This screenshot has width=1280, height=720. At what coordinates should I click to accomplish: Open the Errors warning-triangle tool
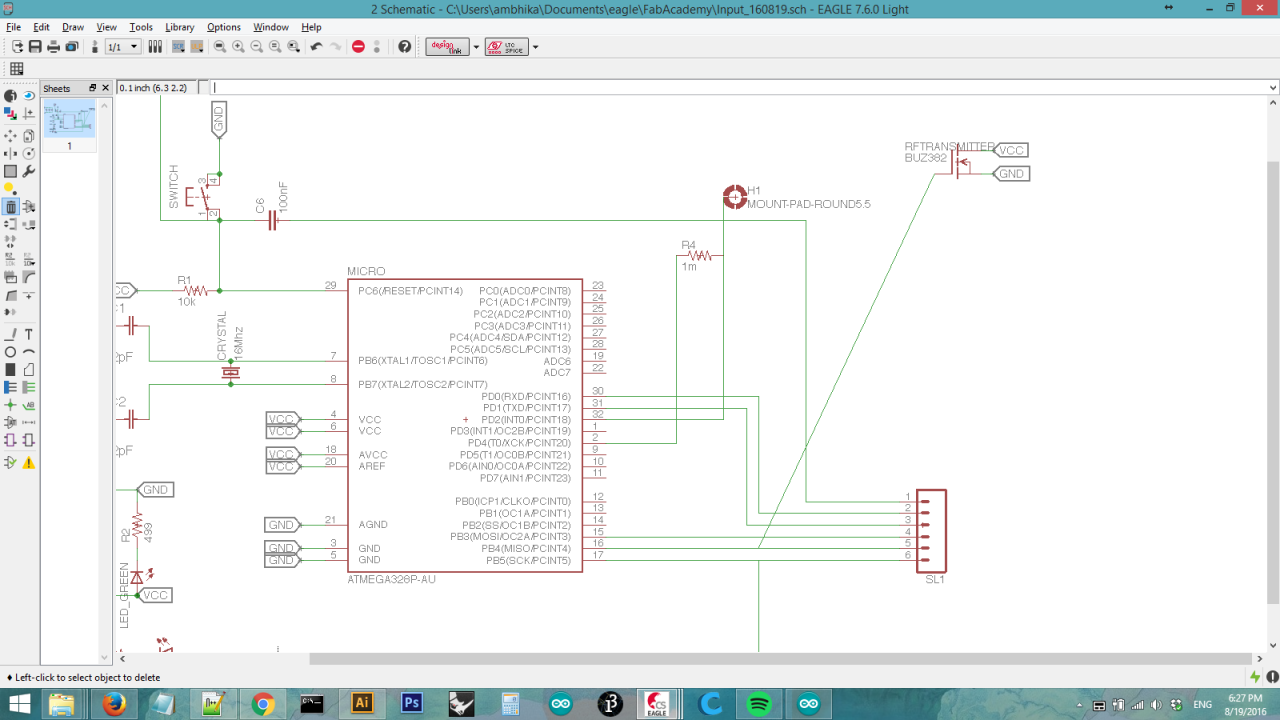tap(28, 463)
